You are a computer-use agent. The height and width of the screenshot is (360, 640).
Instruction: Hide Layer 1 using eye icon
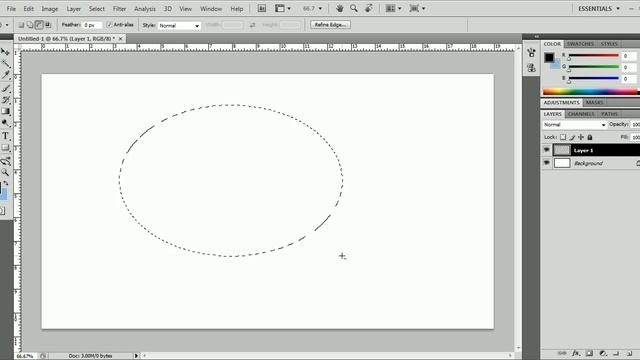click(547, 150)
